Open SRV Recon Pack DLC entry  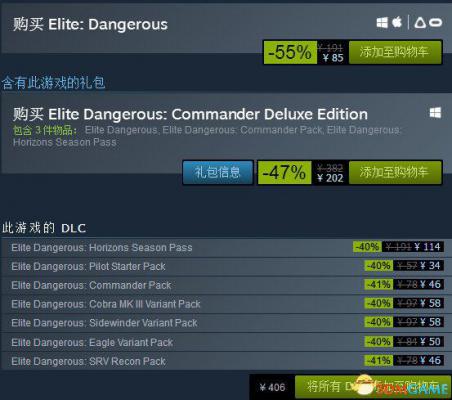[x=226, y=361]
